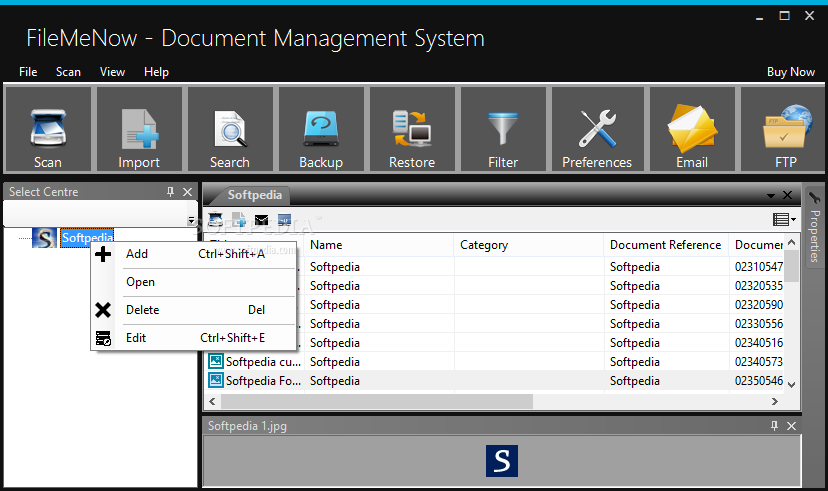
Task: Choose Open from the context menu
Action: [194, 282]
